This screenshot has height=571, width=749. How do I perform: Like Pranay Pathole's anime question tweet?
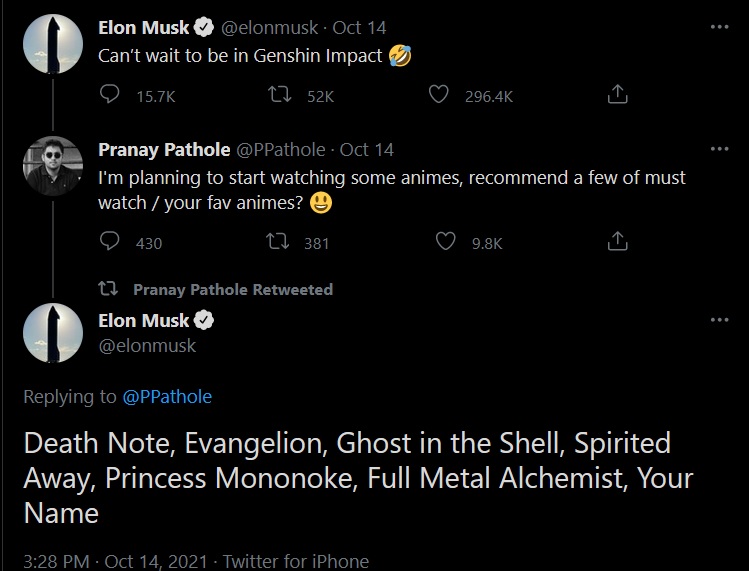(446, 242)
